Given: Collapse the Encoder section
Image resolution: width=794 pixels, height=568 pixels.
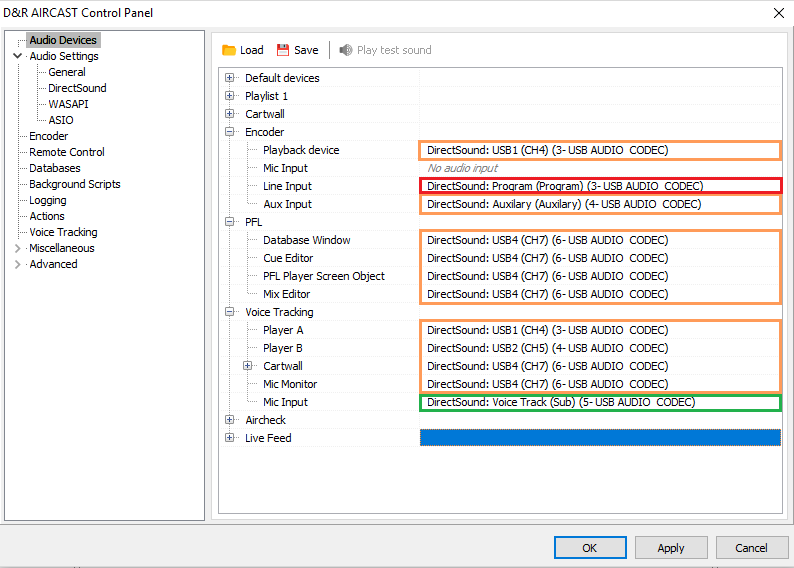Looking at the screenshot, I should 230,132.
